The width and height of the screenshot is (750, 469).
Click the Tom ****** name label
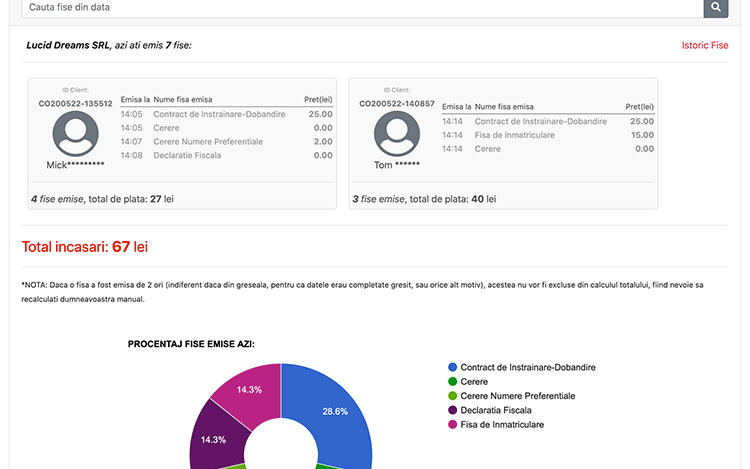coord(397,165)
